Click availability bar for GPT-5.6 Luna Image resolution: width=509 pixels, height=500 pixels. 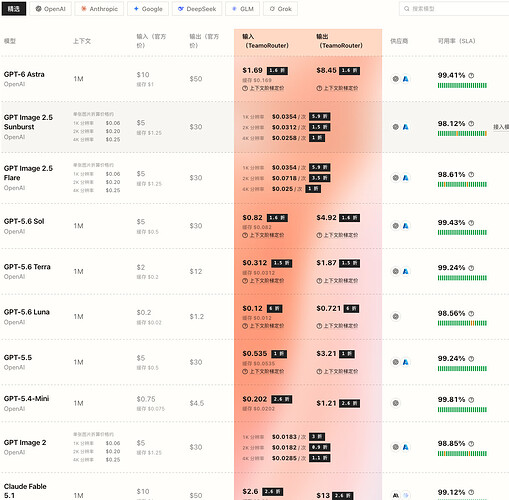coord(462,323)
